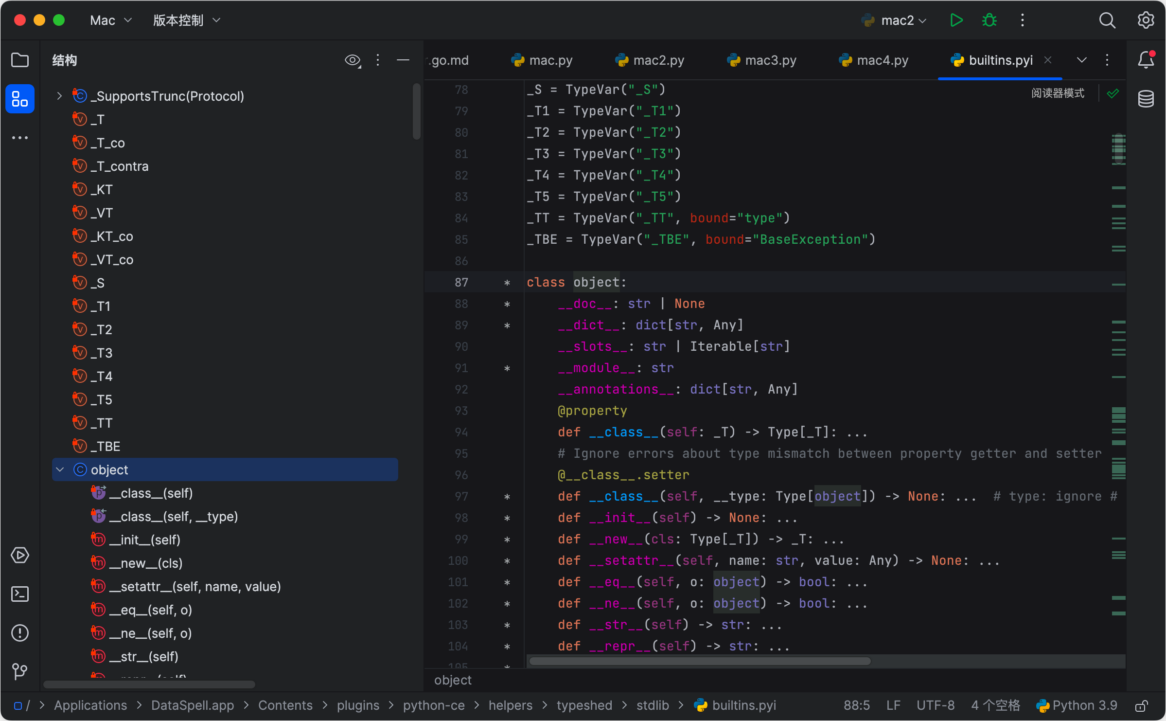This screenshot has height=721, width=1166.
Task: Switch to the mac2.py tab
Action: click(x=650, y=60)
